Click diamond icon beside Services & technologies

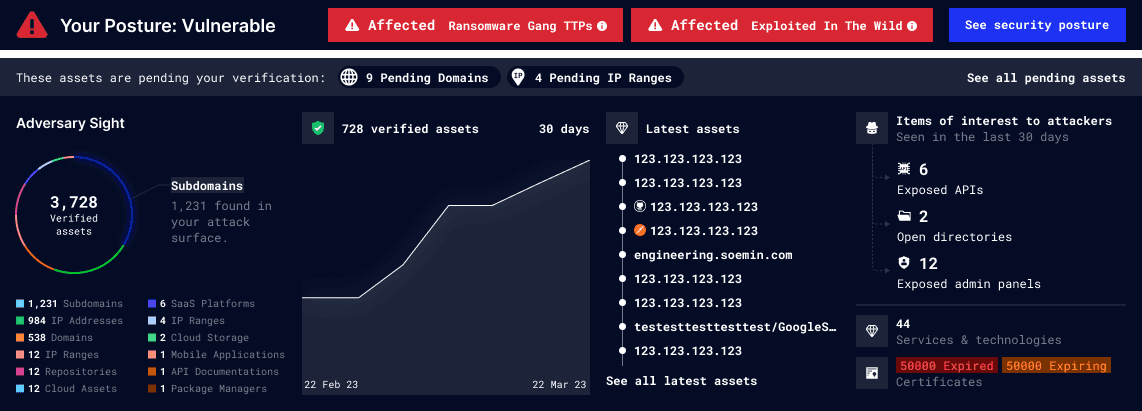point(871,331)
